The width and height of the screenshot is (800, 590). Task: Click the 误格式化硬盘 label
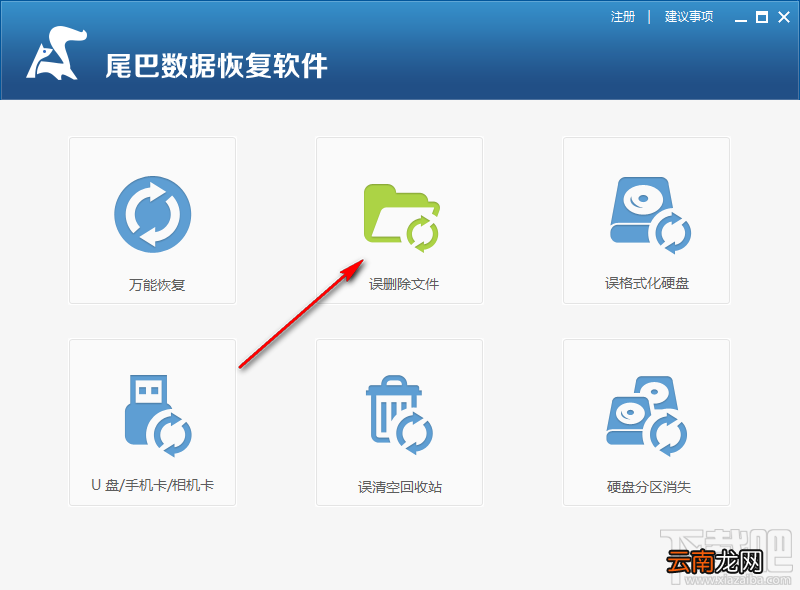647,283
